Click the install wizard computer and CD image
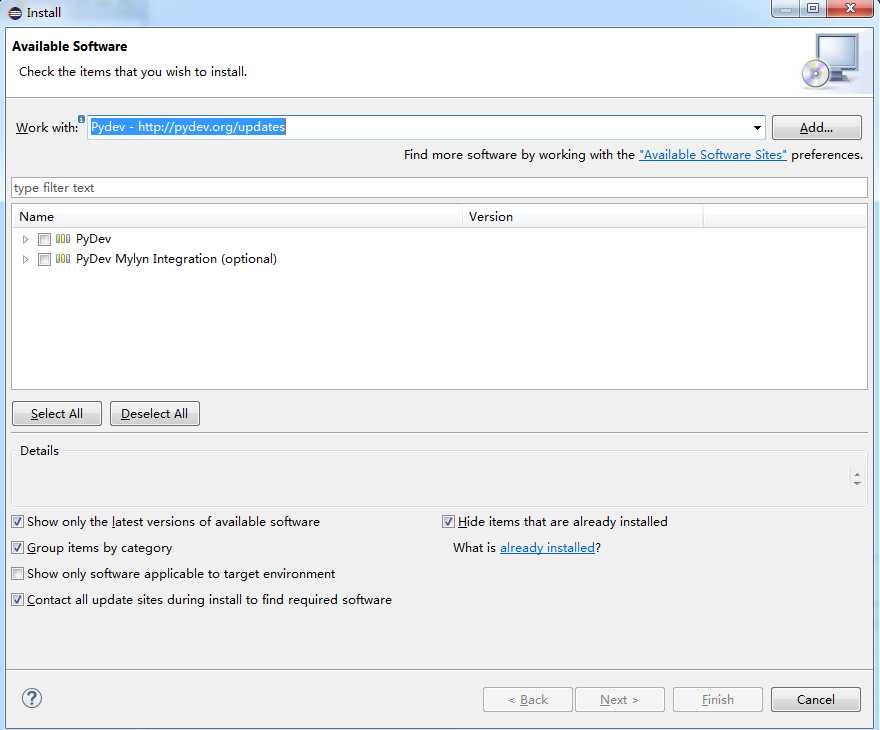The width and height of the screenshot is (880, 730). pyautogui.click(x=831, y=61)
